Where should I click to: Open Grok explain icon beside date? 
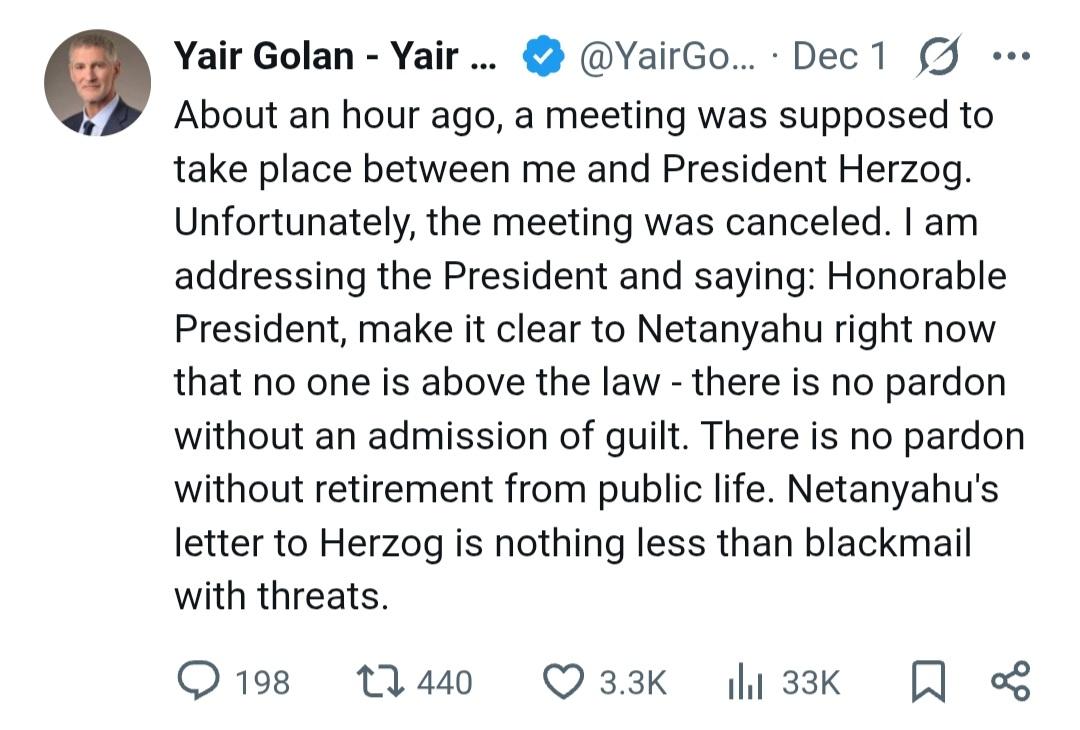point(939,57)
